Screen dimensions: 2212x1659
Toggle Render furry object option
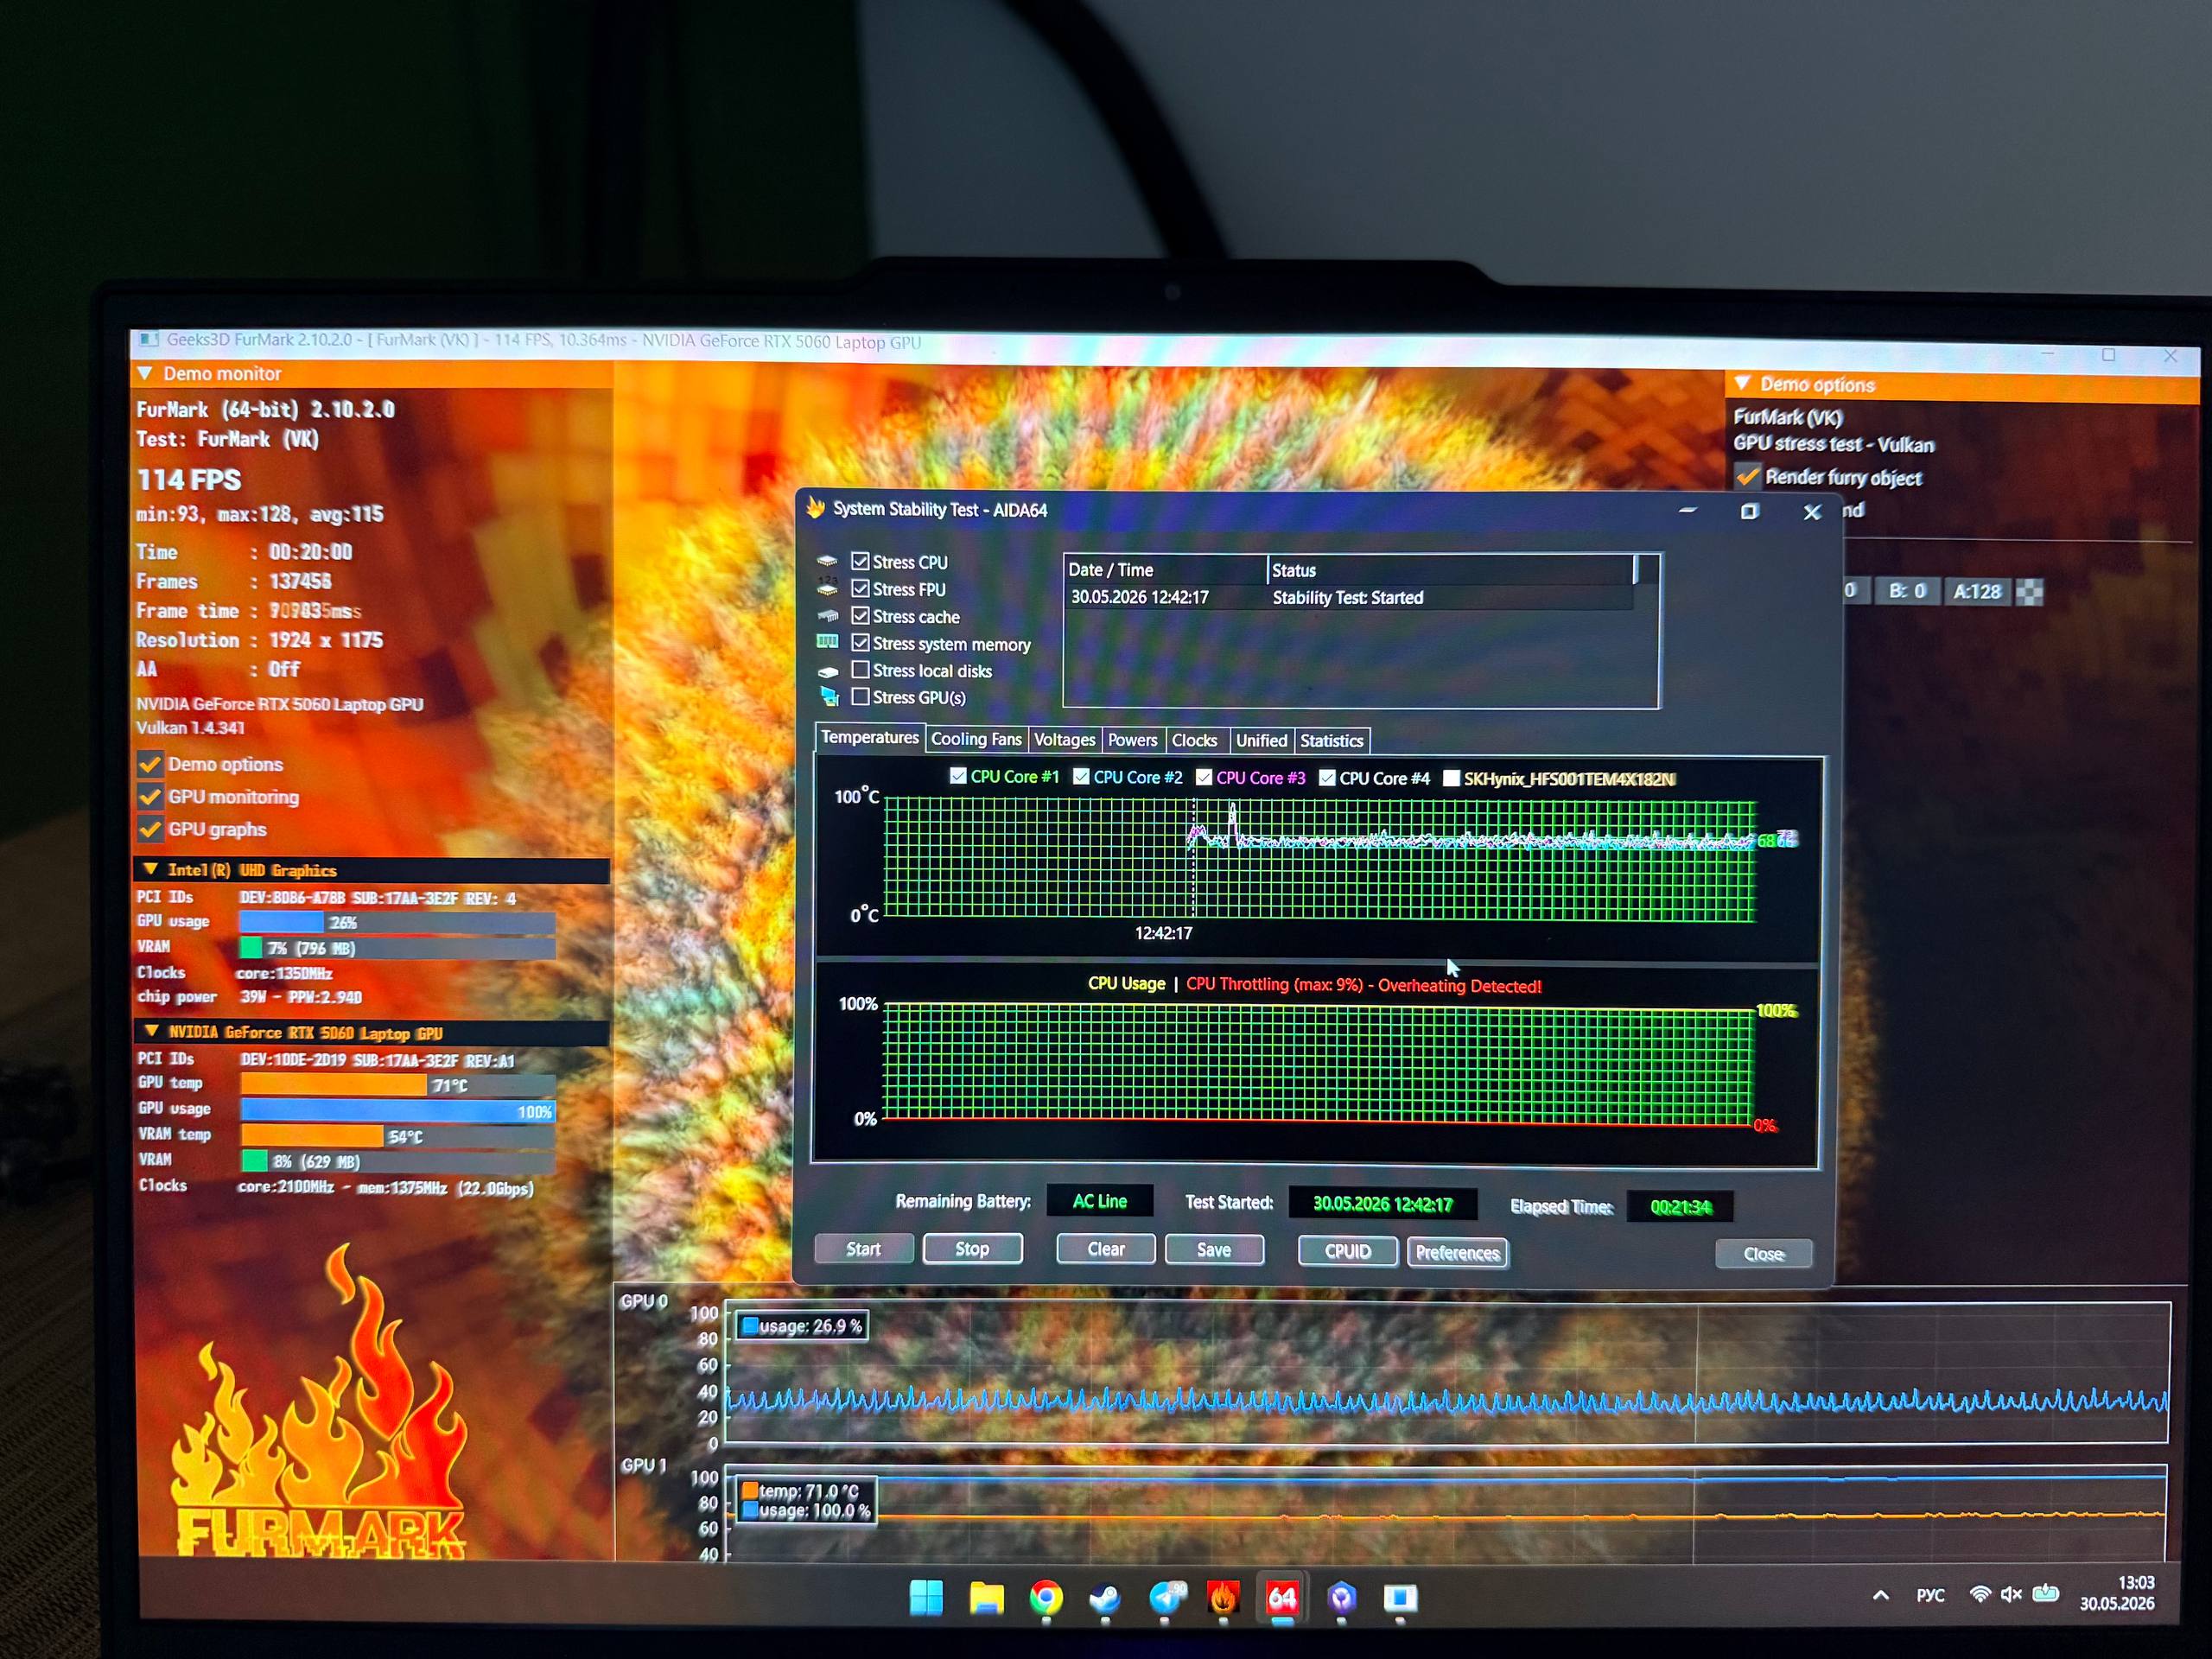(x=1747, y=476)
